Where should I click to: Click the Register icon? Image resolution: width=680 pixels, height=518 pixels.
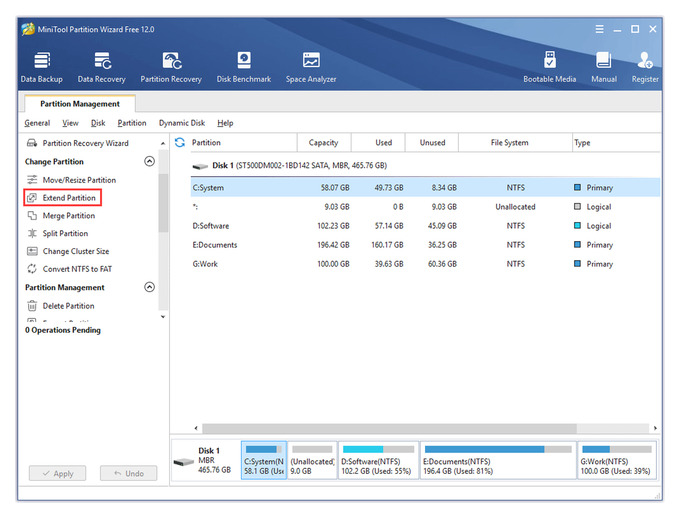coord(645,67)
